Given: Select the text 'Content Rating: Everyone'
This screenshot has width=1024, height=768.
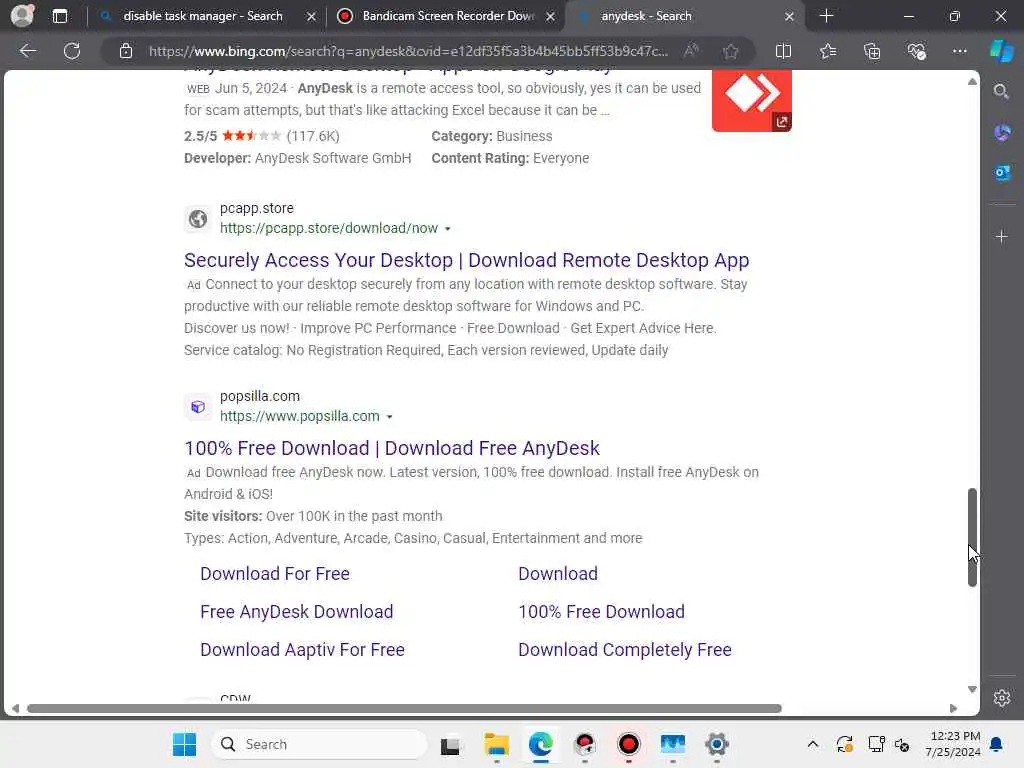Looking at the screenshot, I should [x=510, y=158].
